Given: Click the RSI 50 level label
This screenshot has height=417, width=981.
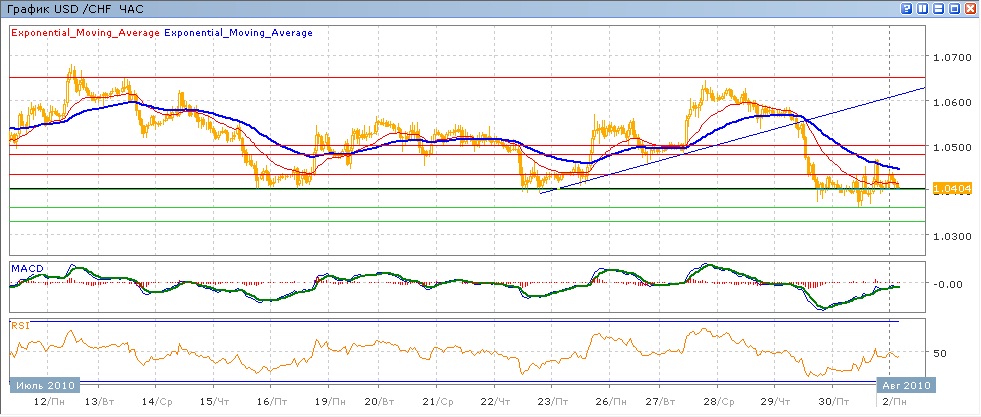Looking at the screenshot, I should coord(939,354).
